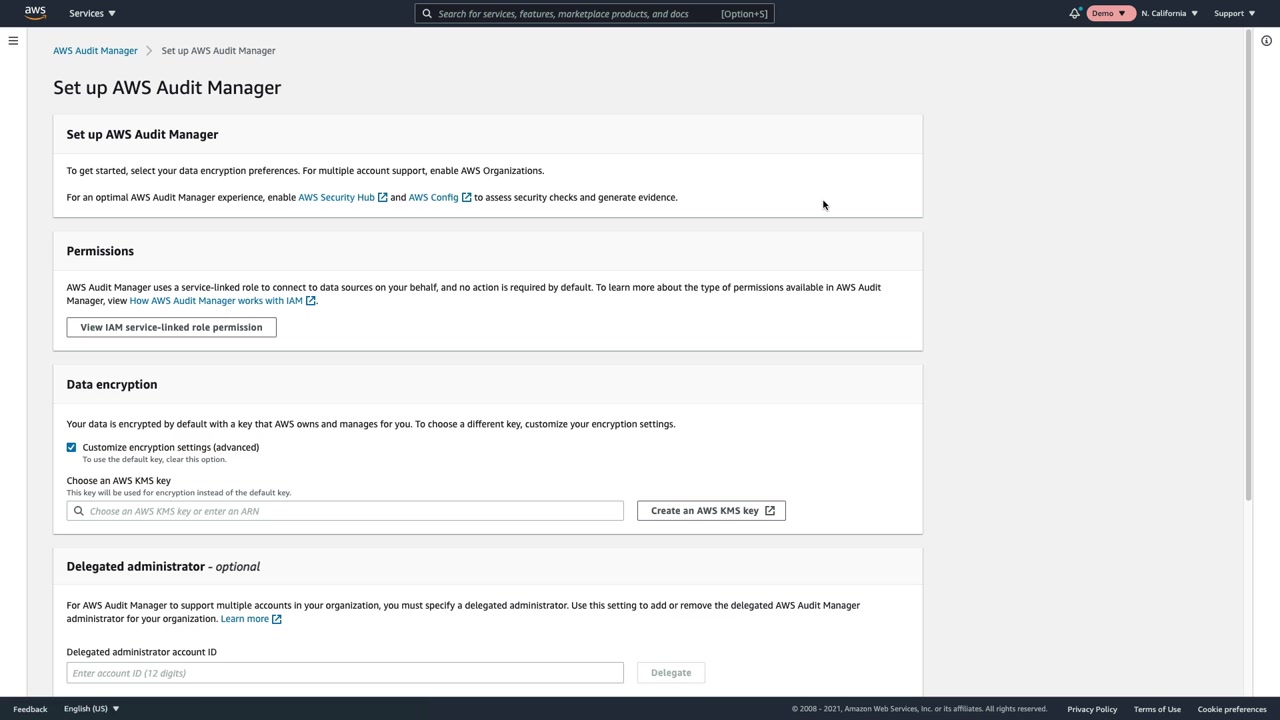Expand the Services dropdown
1280x720 pixels.
(x=92, y=13)
